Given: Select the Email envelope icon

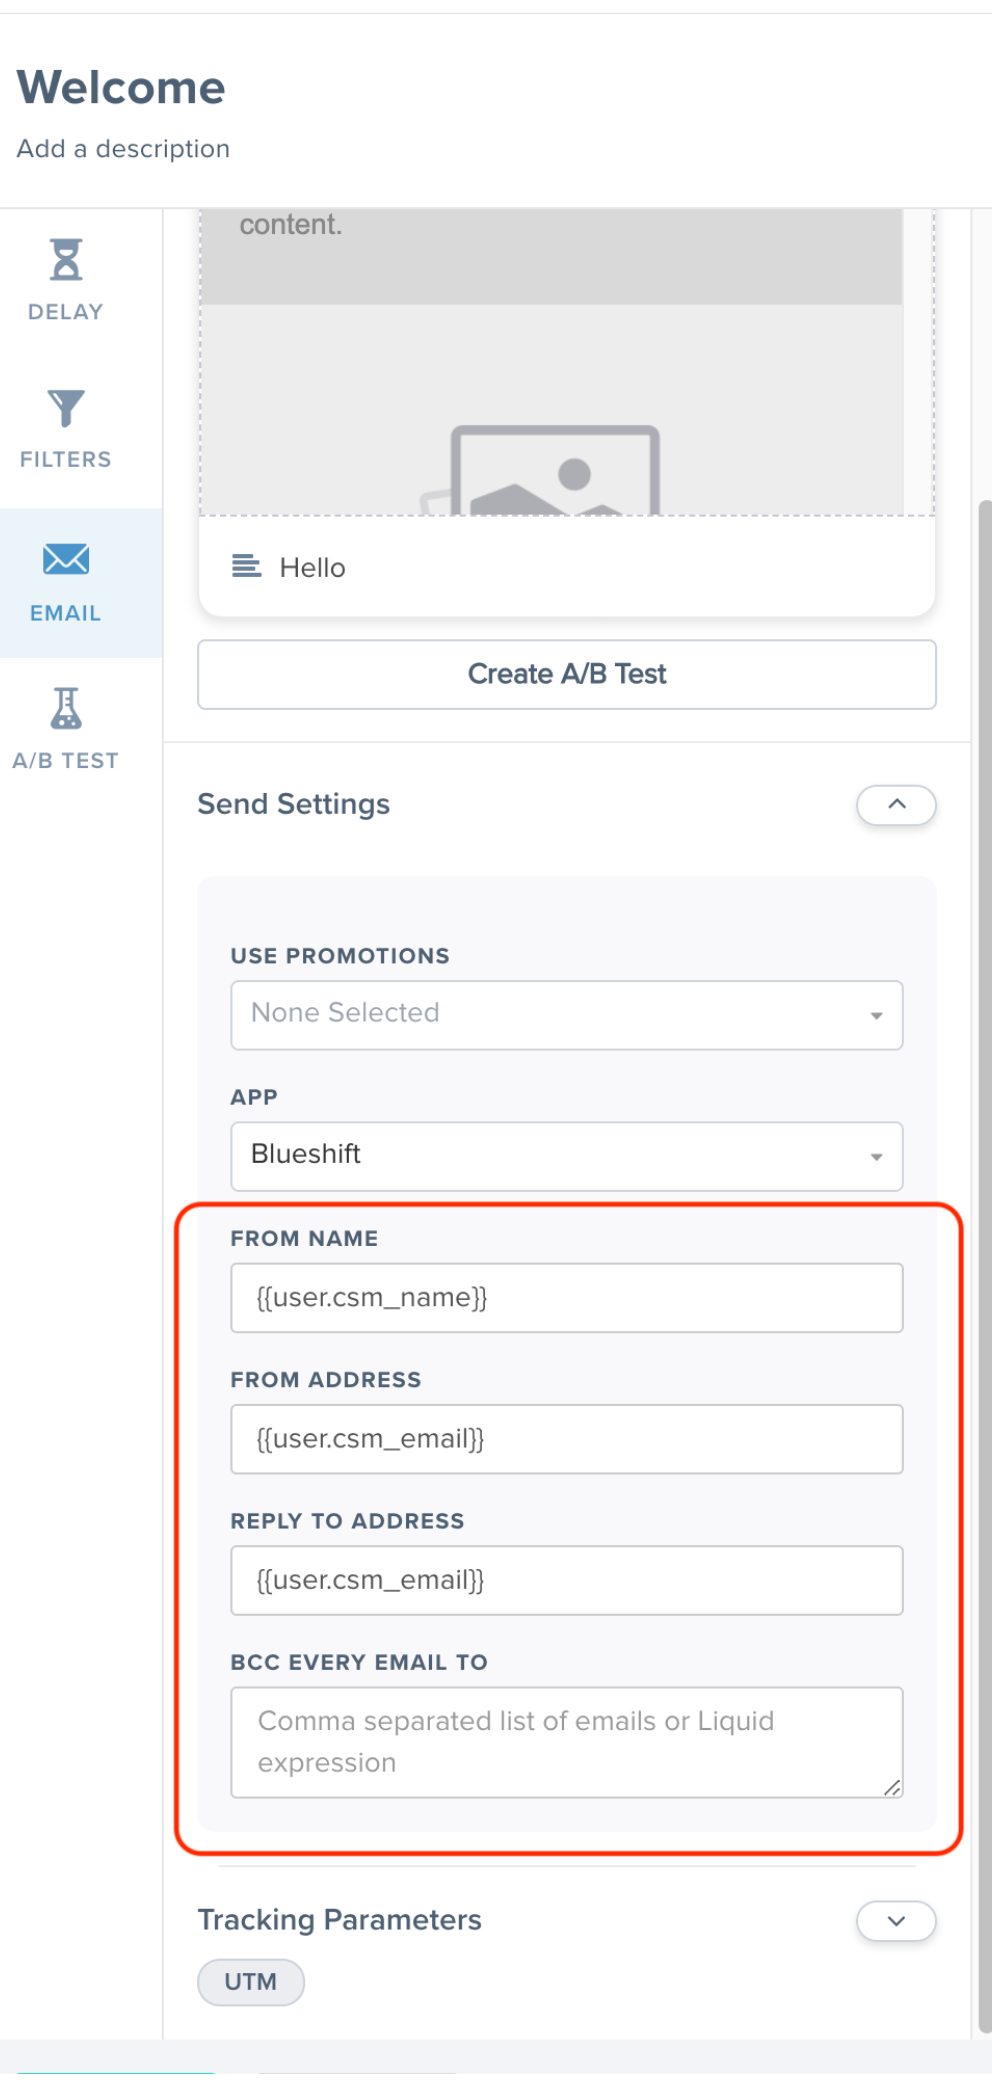Looking at the screenshot, I should [66, 559].
